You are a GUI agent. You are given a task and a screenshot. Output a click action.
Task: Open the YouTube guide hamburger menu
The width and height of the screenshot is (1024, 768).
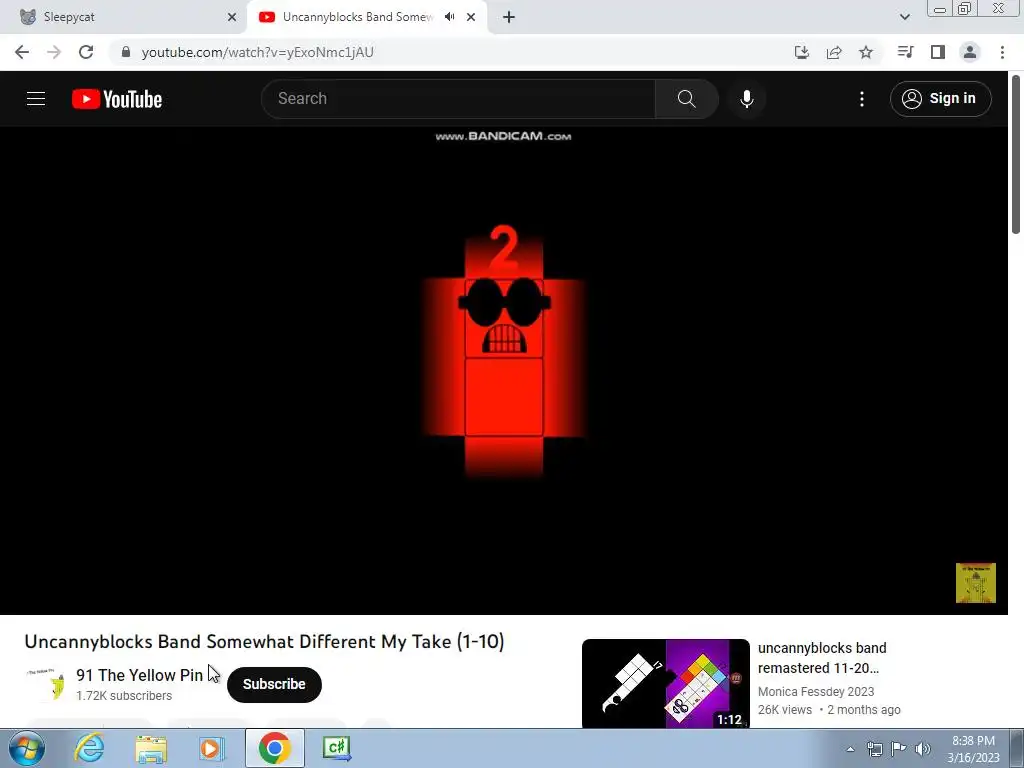coord(36,99)
